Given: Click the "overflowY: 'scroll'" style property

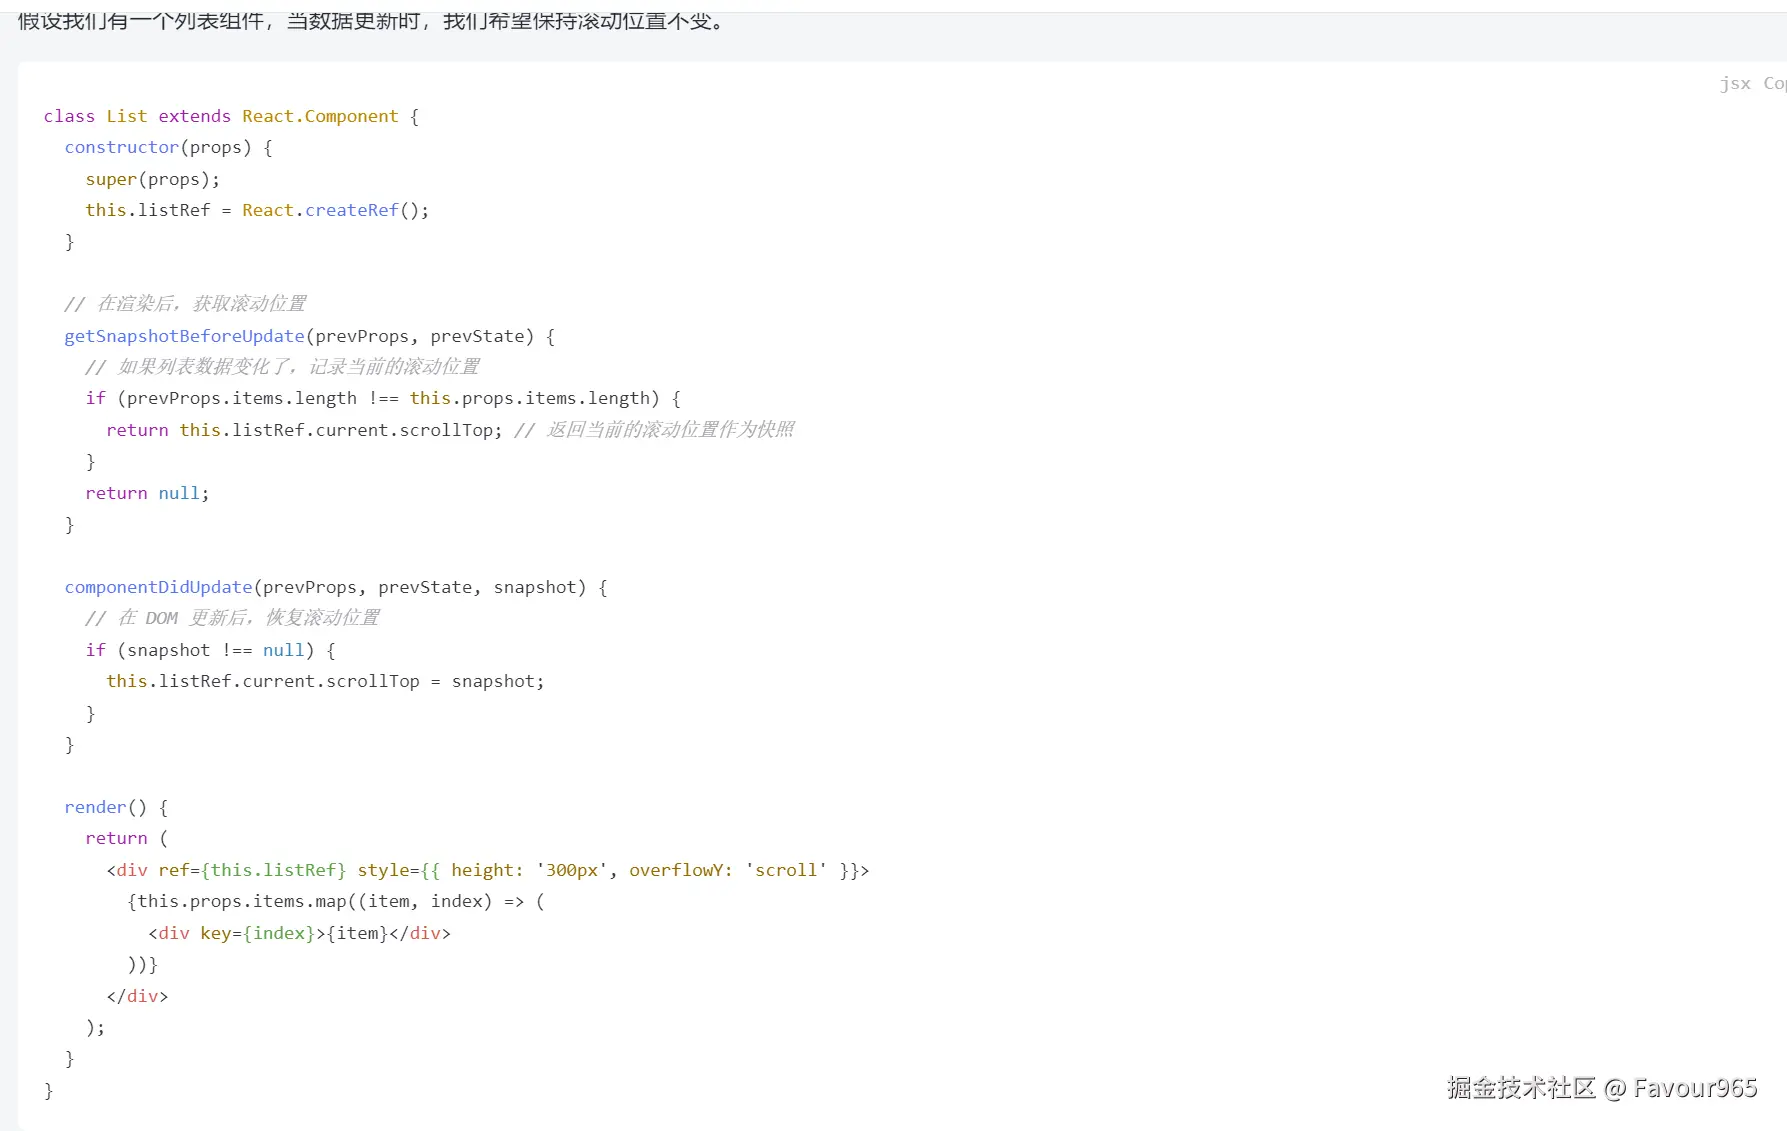Looking at the screenshot, I should click(x=728, y=870).
